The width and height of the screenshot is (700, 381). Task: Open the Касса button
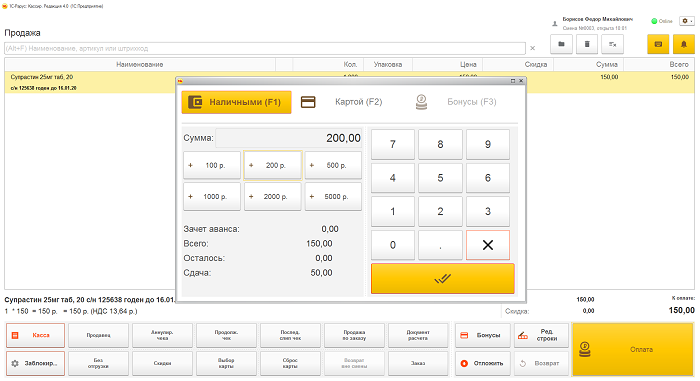point(35,335)
